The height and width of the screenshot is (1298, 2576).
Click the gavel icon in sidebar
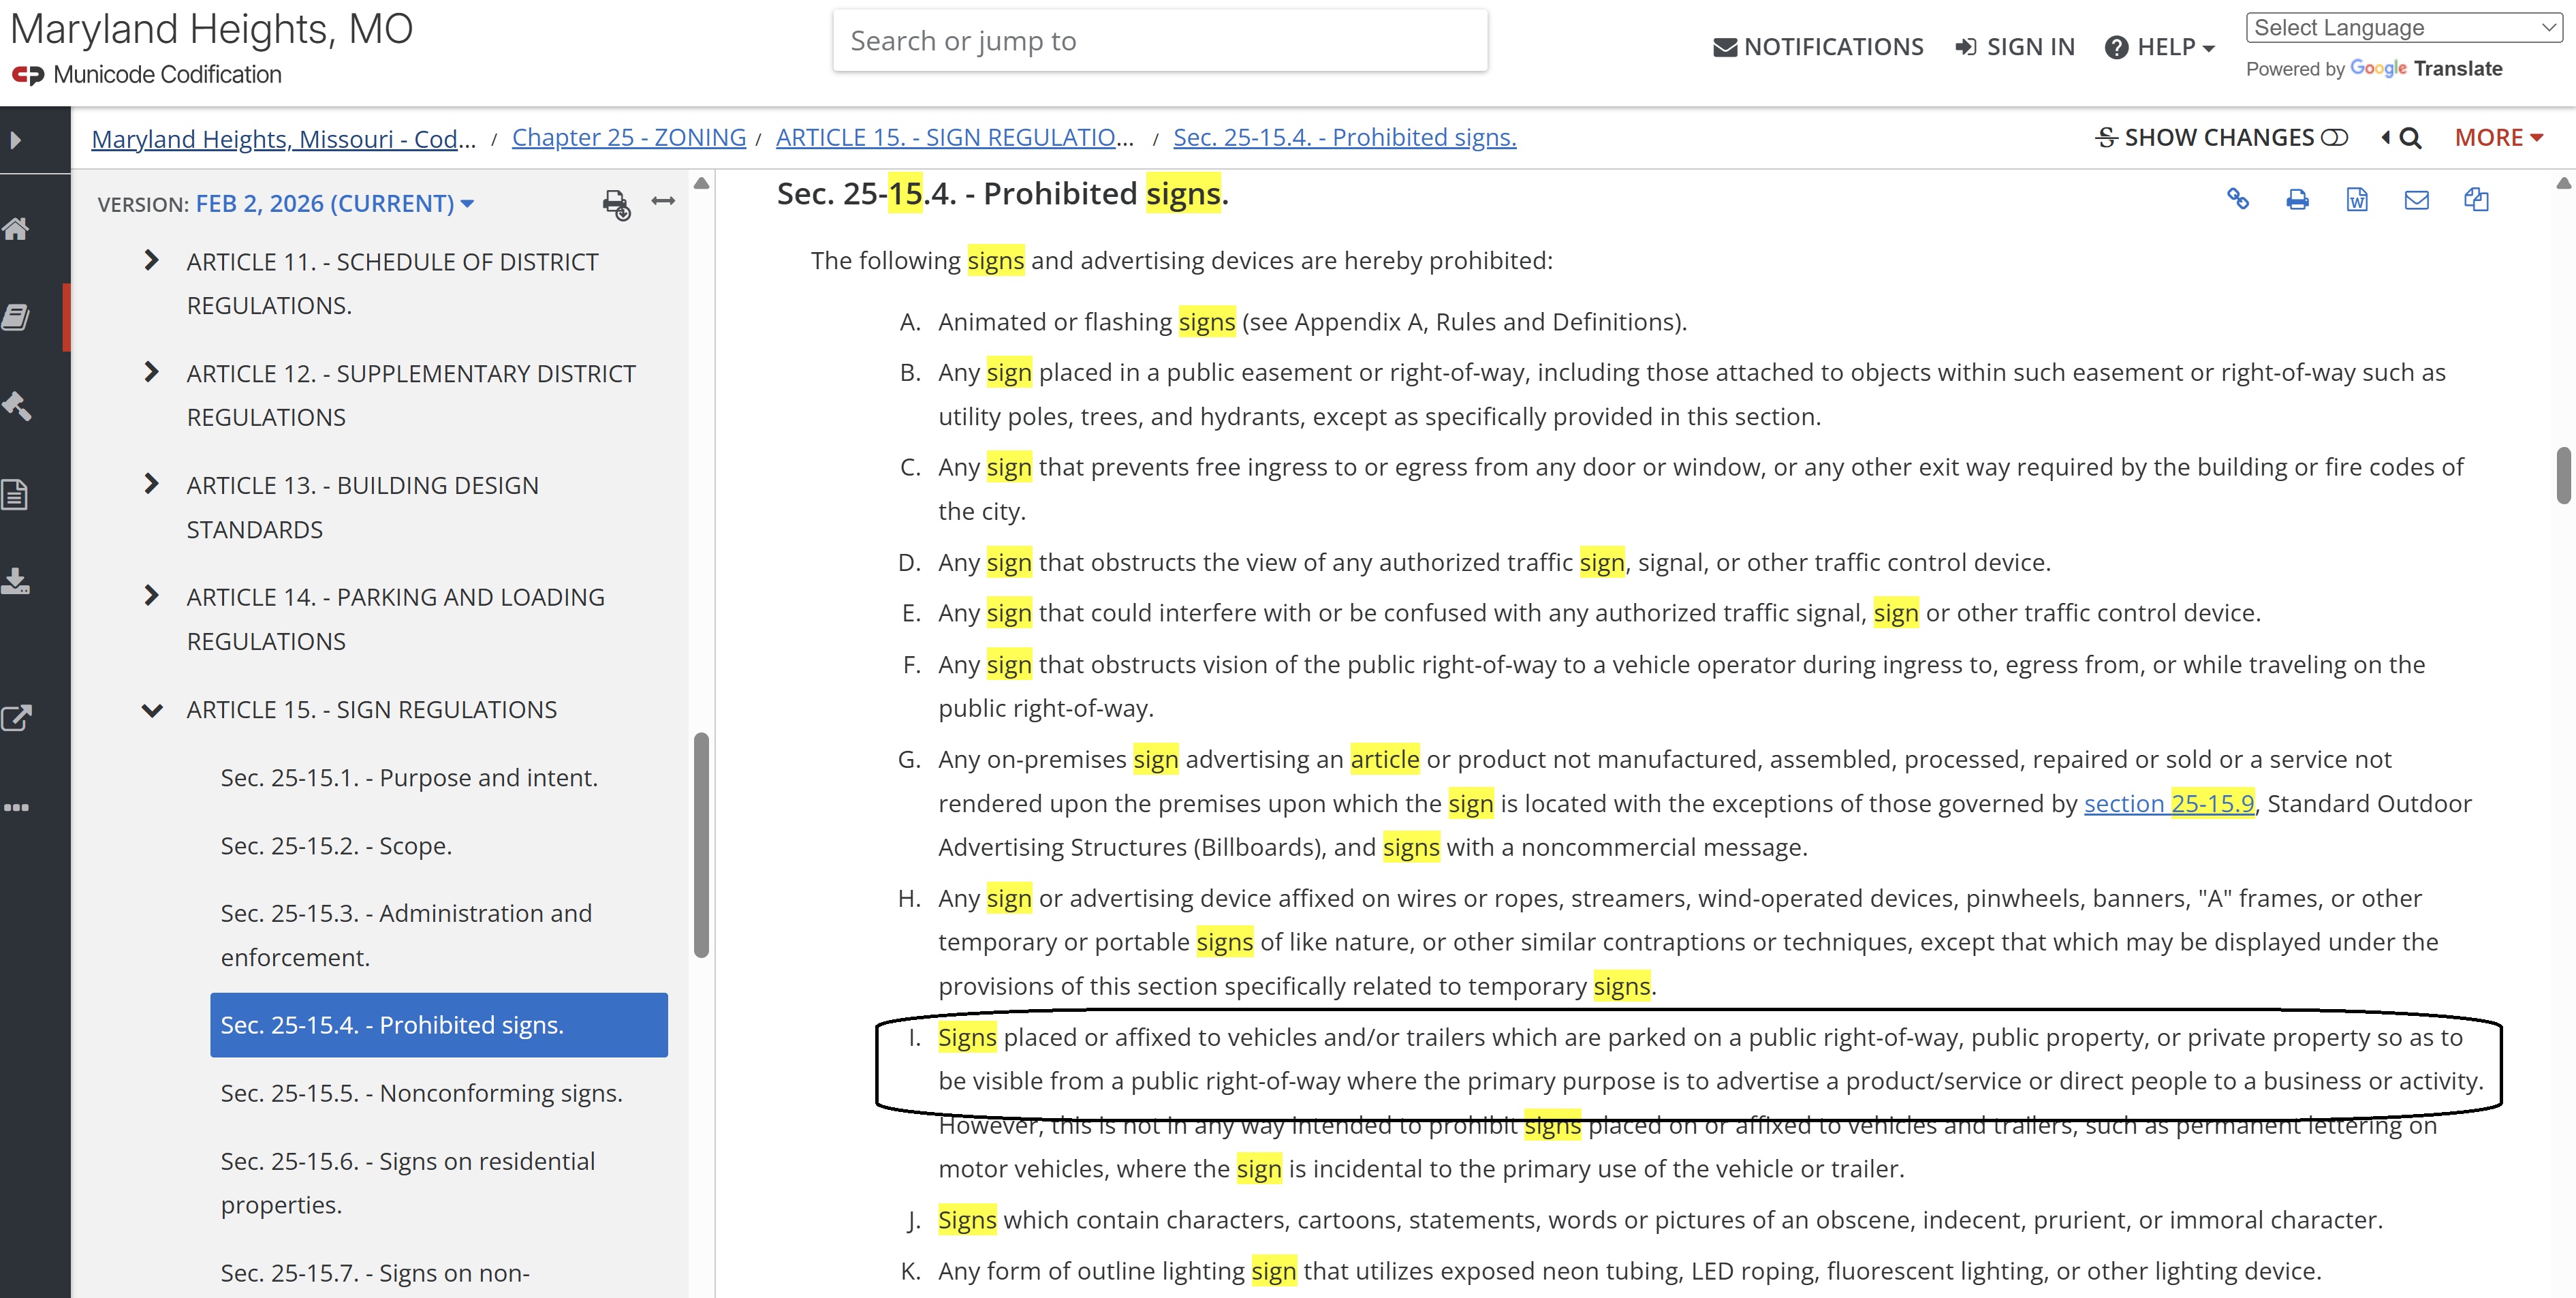click(x=17, y=405)
